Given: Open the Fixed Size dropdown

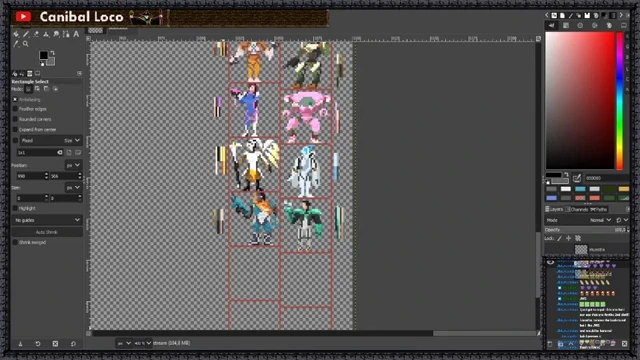Looking at the screenshot, I should 51,140.
